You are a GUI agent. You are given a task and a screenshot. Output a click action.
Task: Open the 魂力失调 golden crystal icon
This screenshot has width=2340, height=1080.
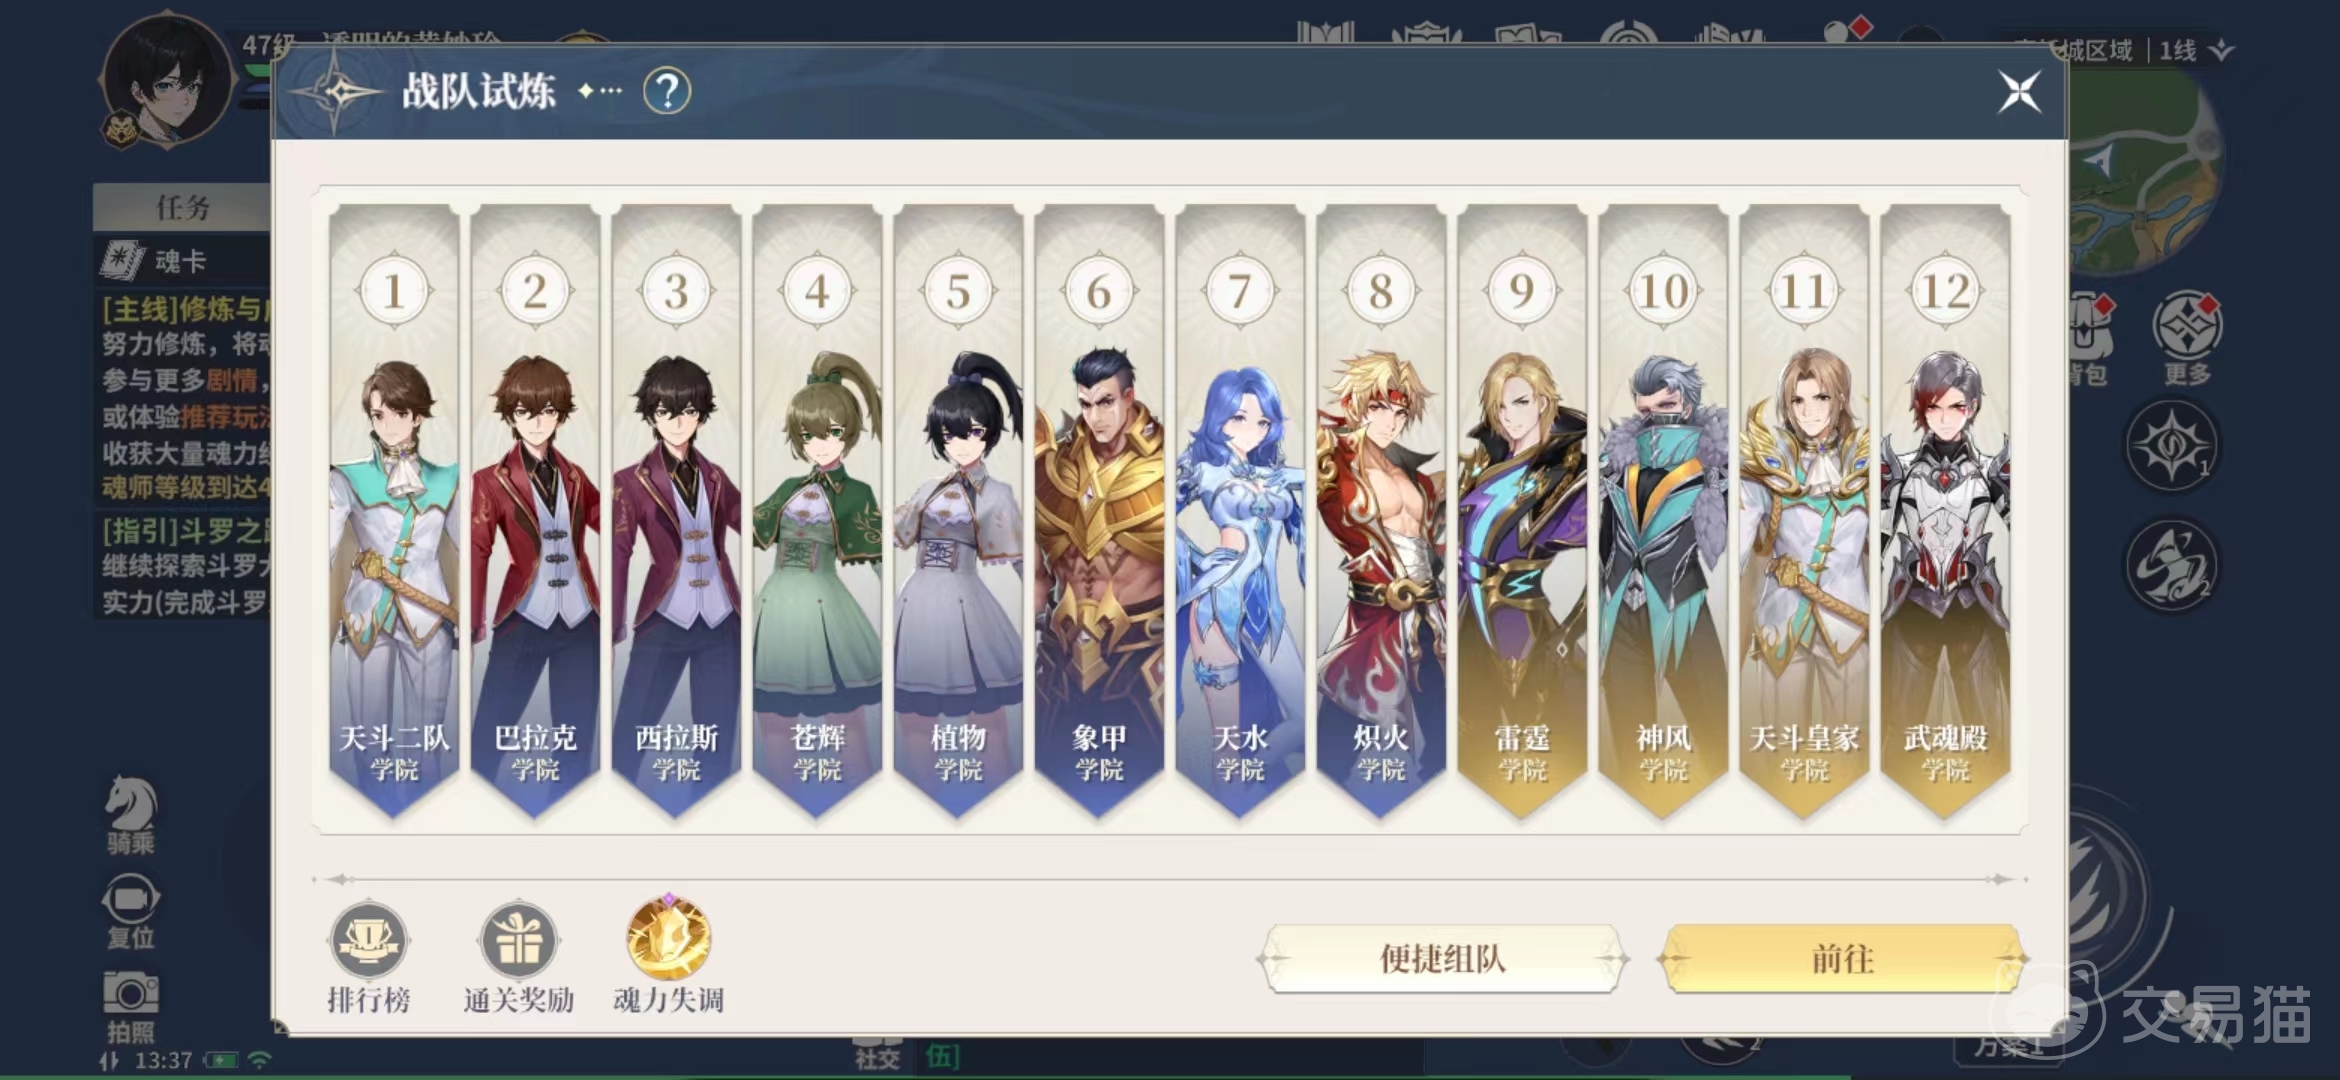(x=668, y=938)
